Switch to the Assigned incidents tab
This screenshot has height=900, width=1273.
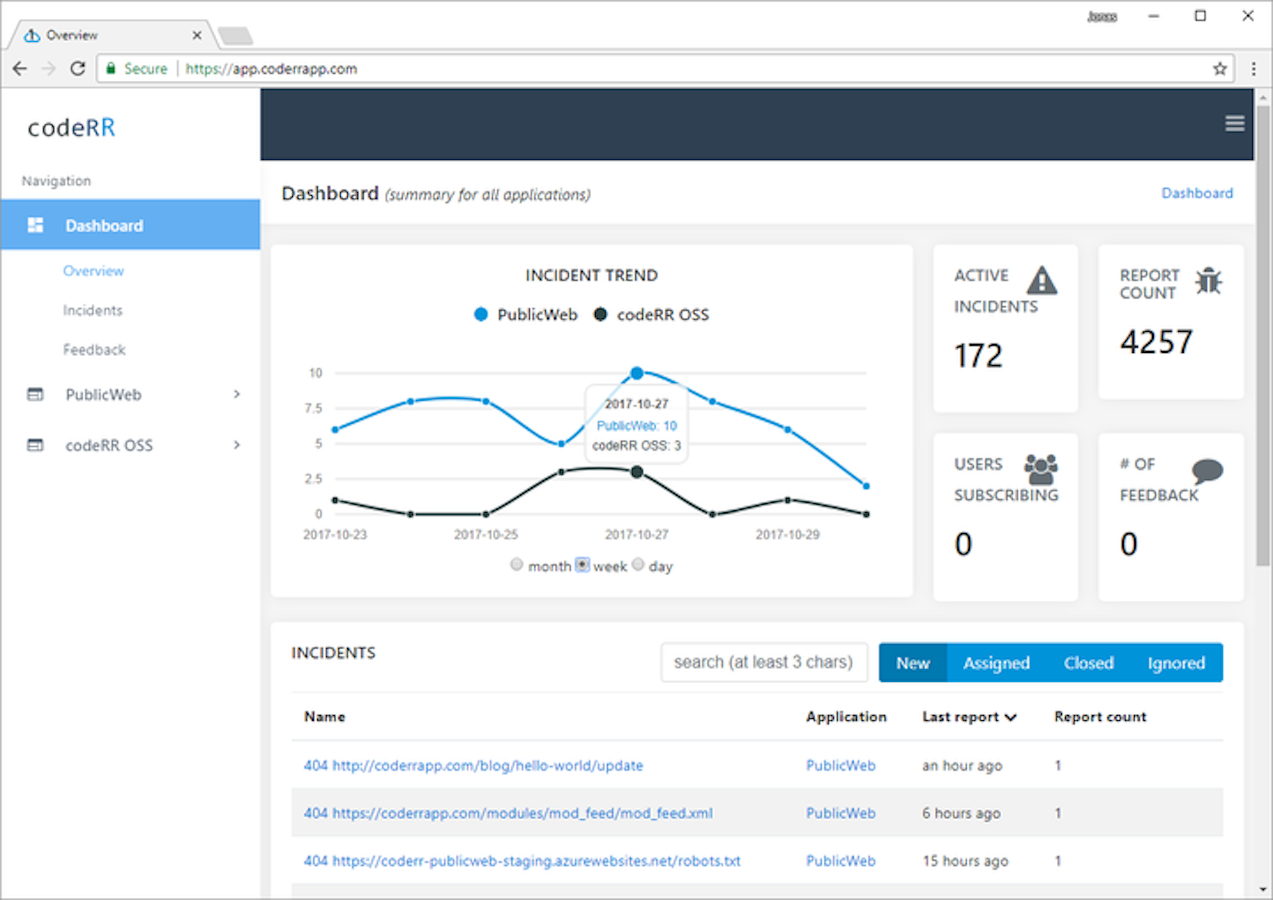pyautogui.click(x=996, y=663)
